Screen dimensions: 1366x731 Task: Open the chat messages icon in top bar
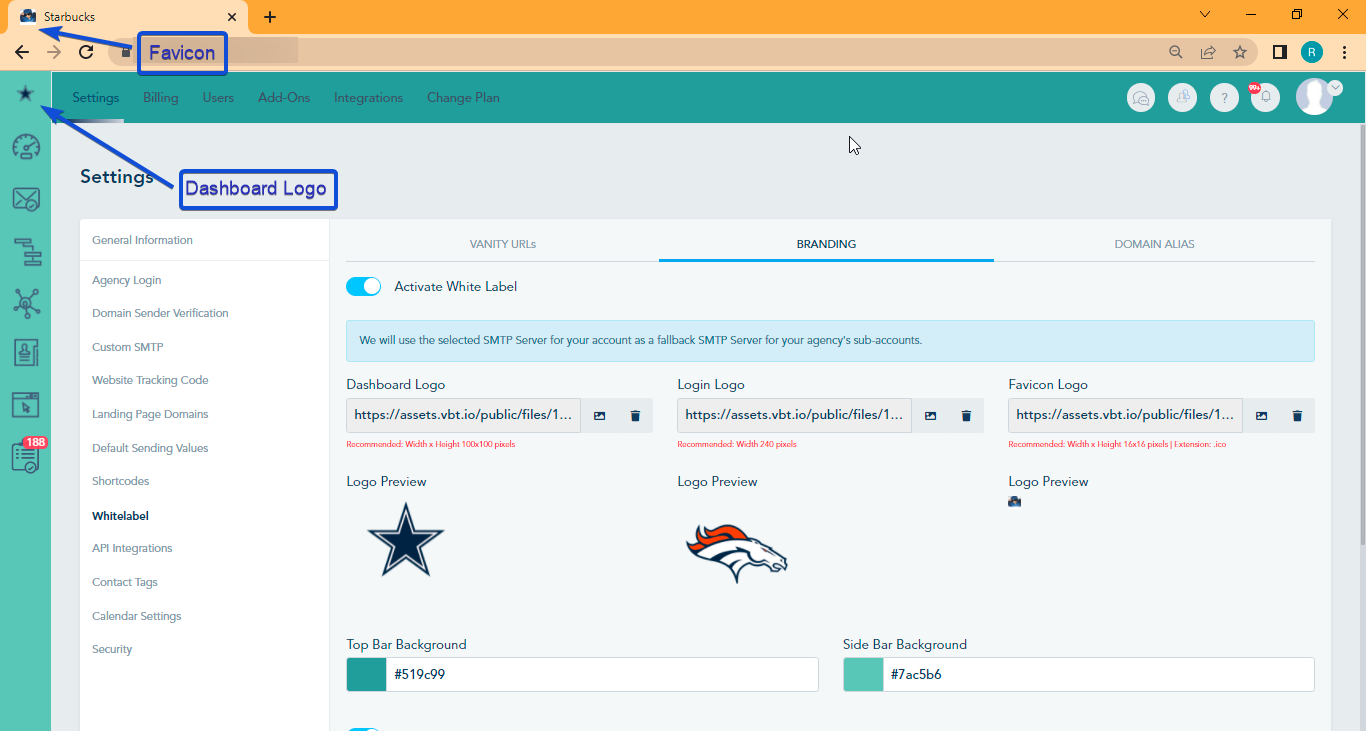coord(1141,97)
